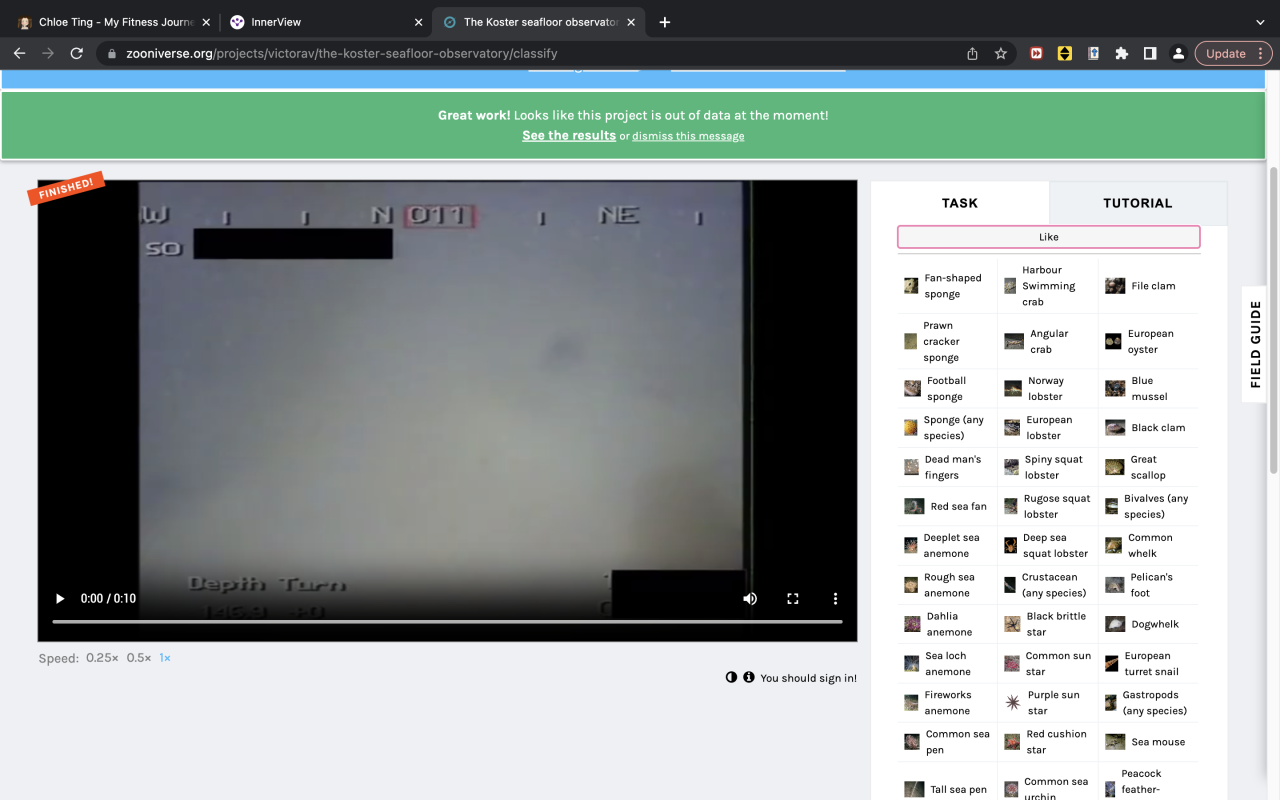Choose European lobster
This screenshot has height=800, width=1280.
coord(1048,427)
